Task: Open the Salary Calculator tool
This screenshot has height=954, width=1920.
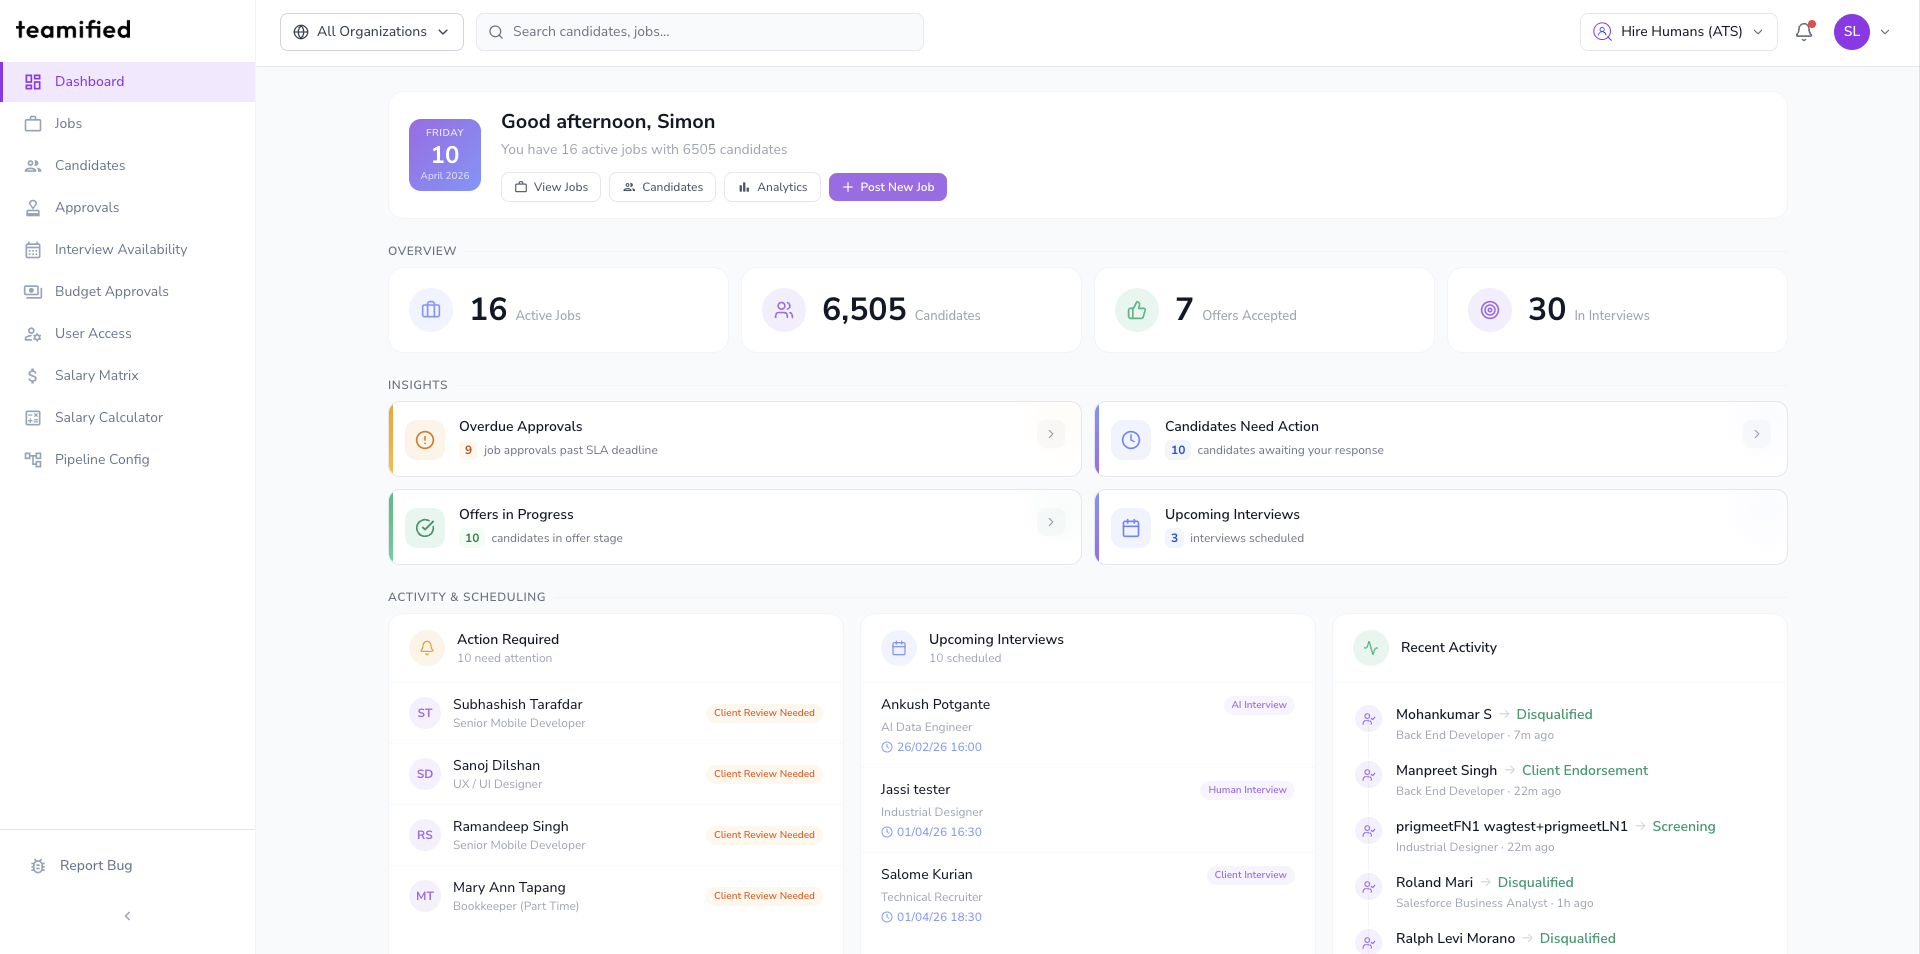Action: coord(108,417)
